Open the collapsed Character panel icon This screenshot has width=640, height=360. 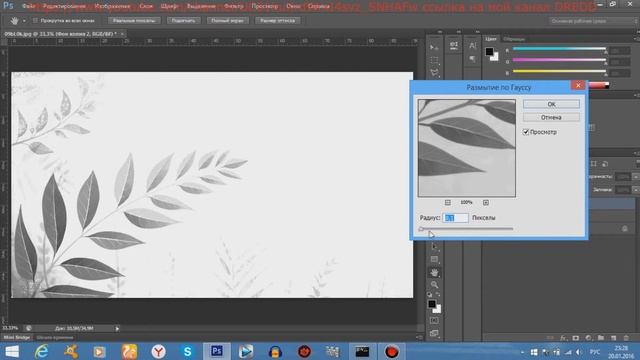(x=473, y=46)
